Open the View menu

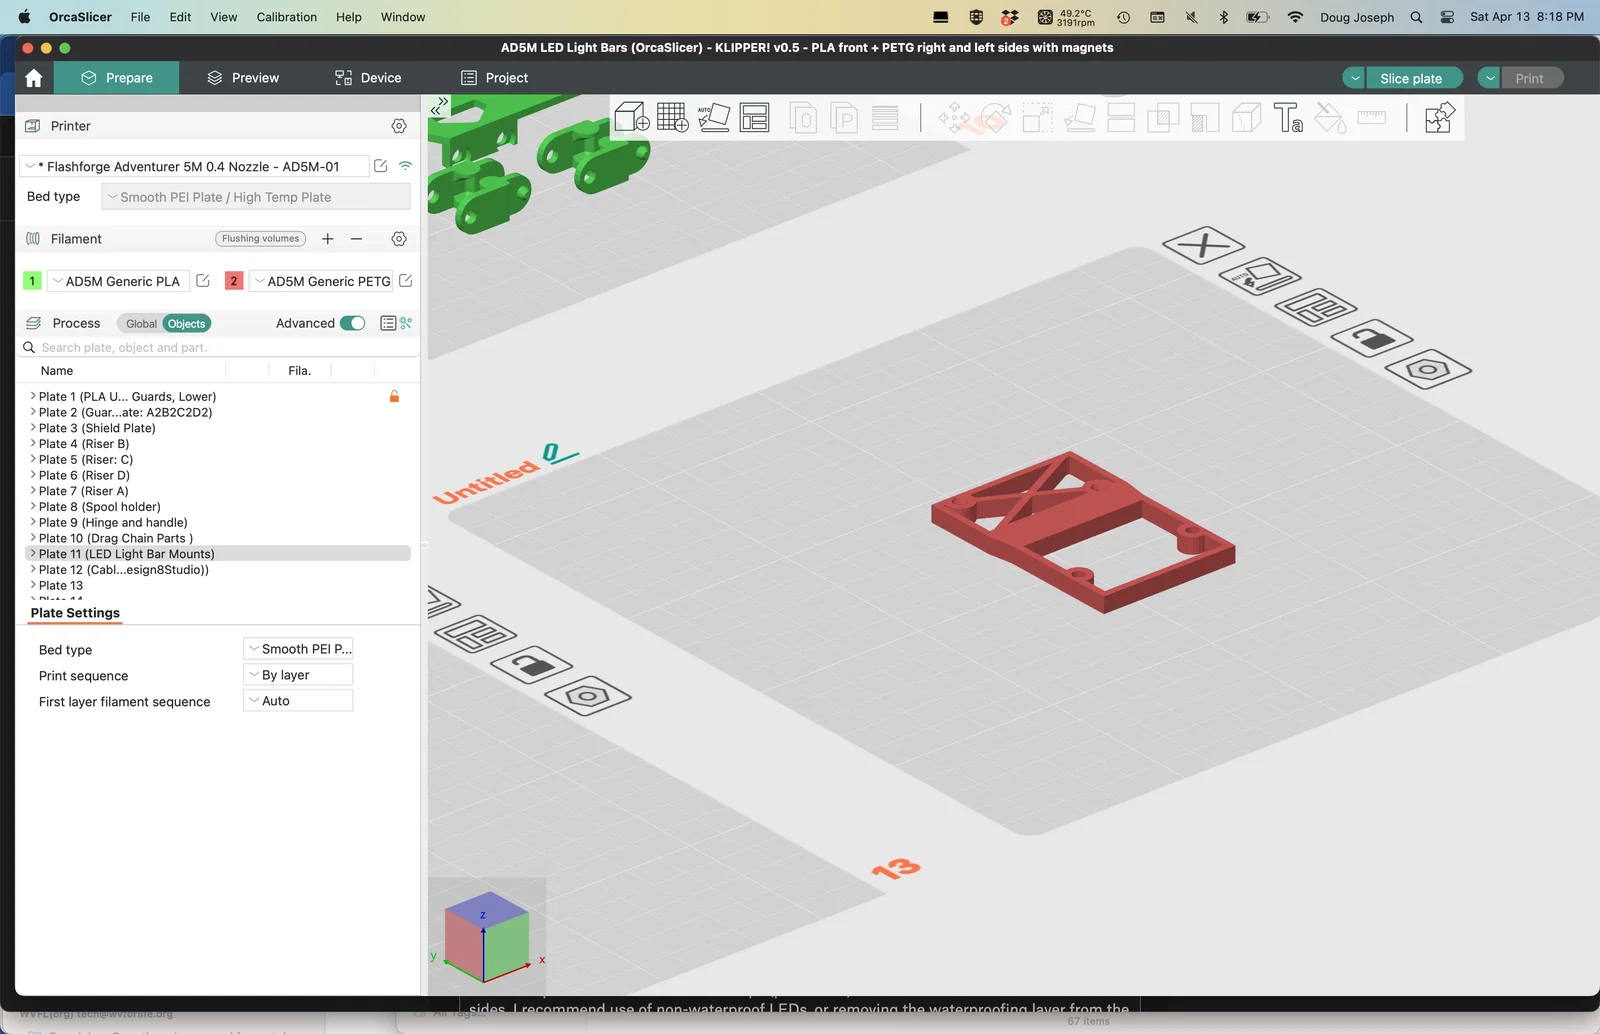tap(224, 17)
